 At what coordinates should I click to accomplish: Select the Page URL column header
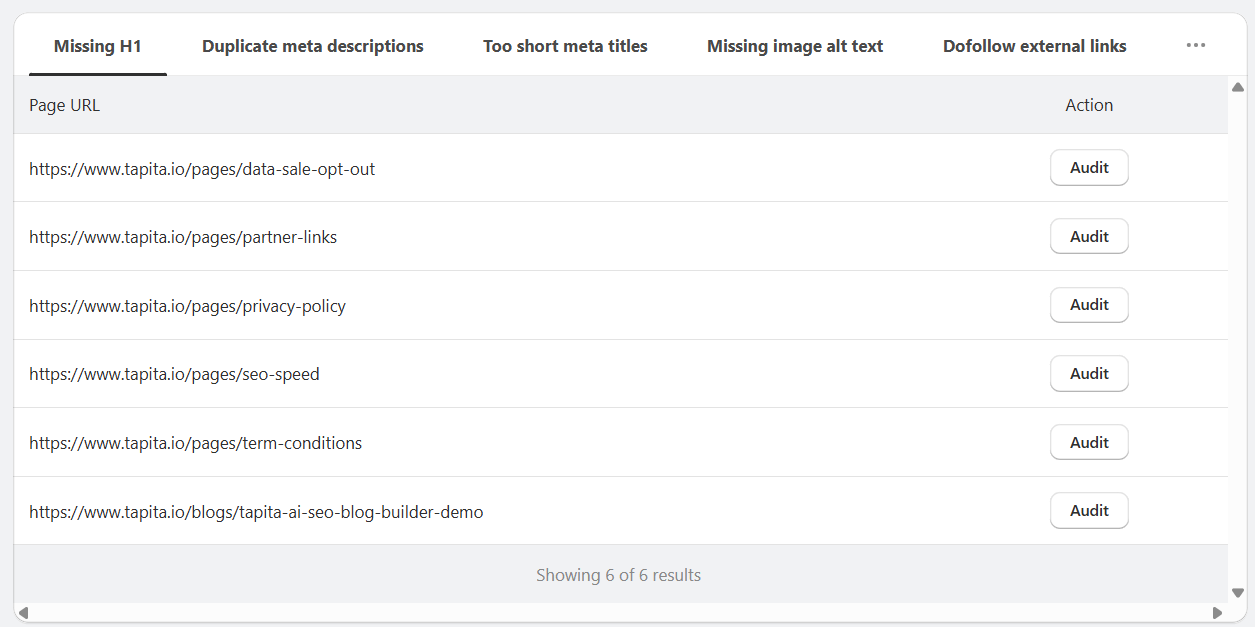tap(64, 104)
